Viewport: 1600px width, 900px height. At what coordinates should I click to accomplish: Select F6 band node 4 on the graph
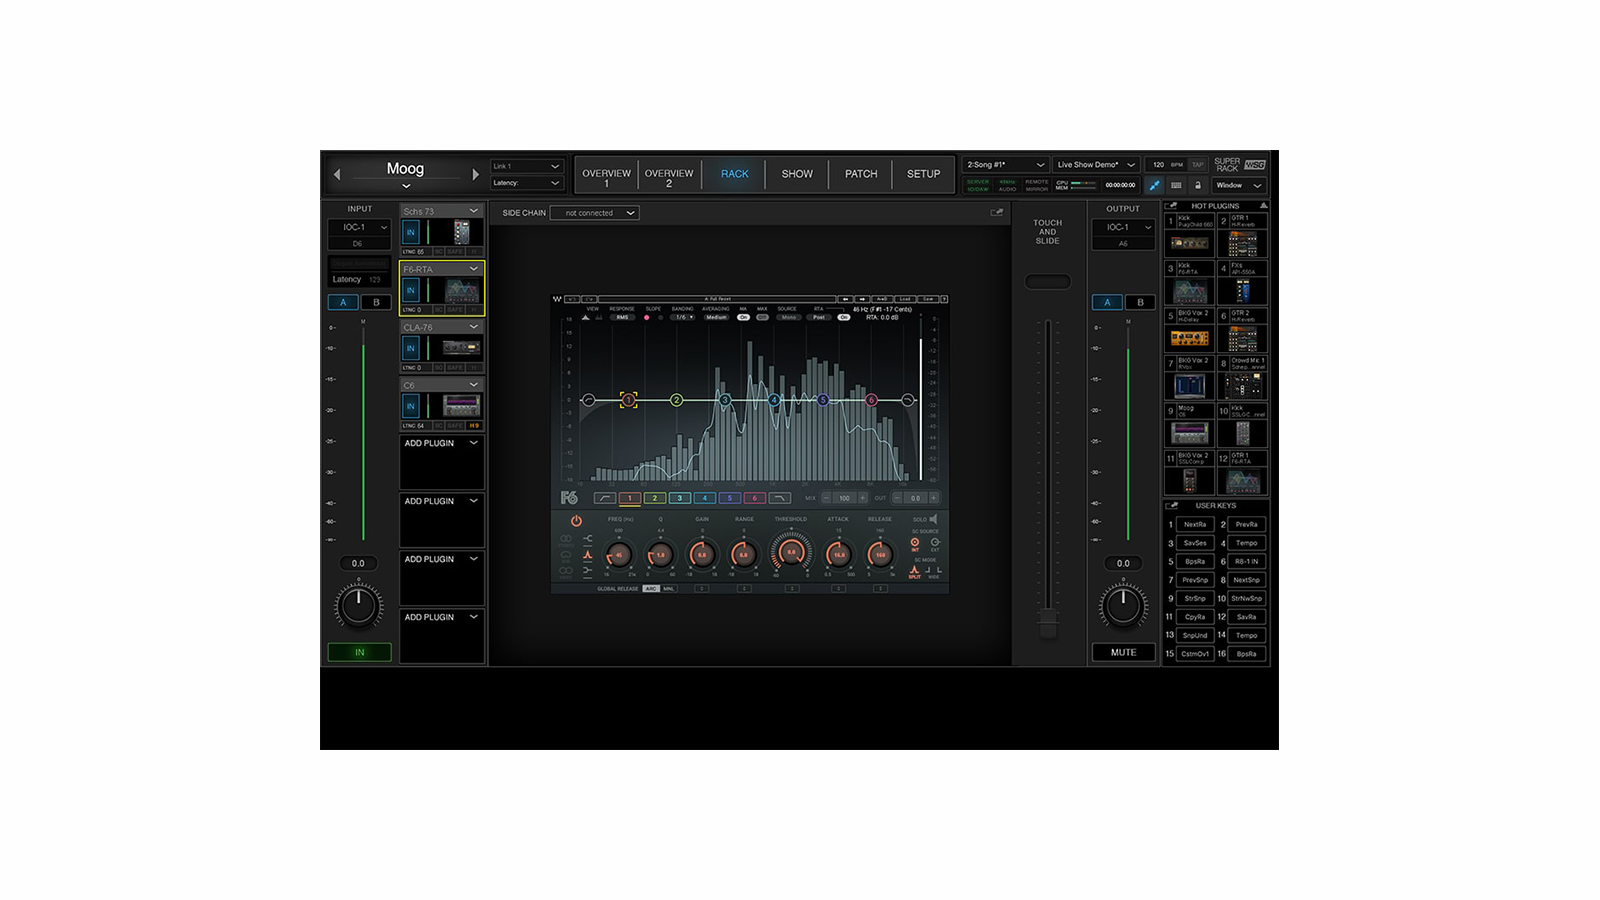[774, 400]
